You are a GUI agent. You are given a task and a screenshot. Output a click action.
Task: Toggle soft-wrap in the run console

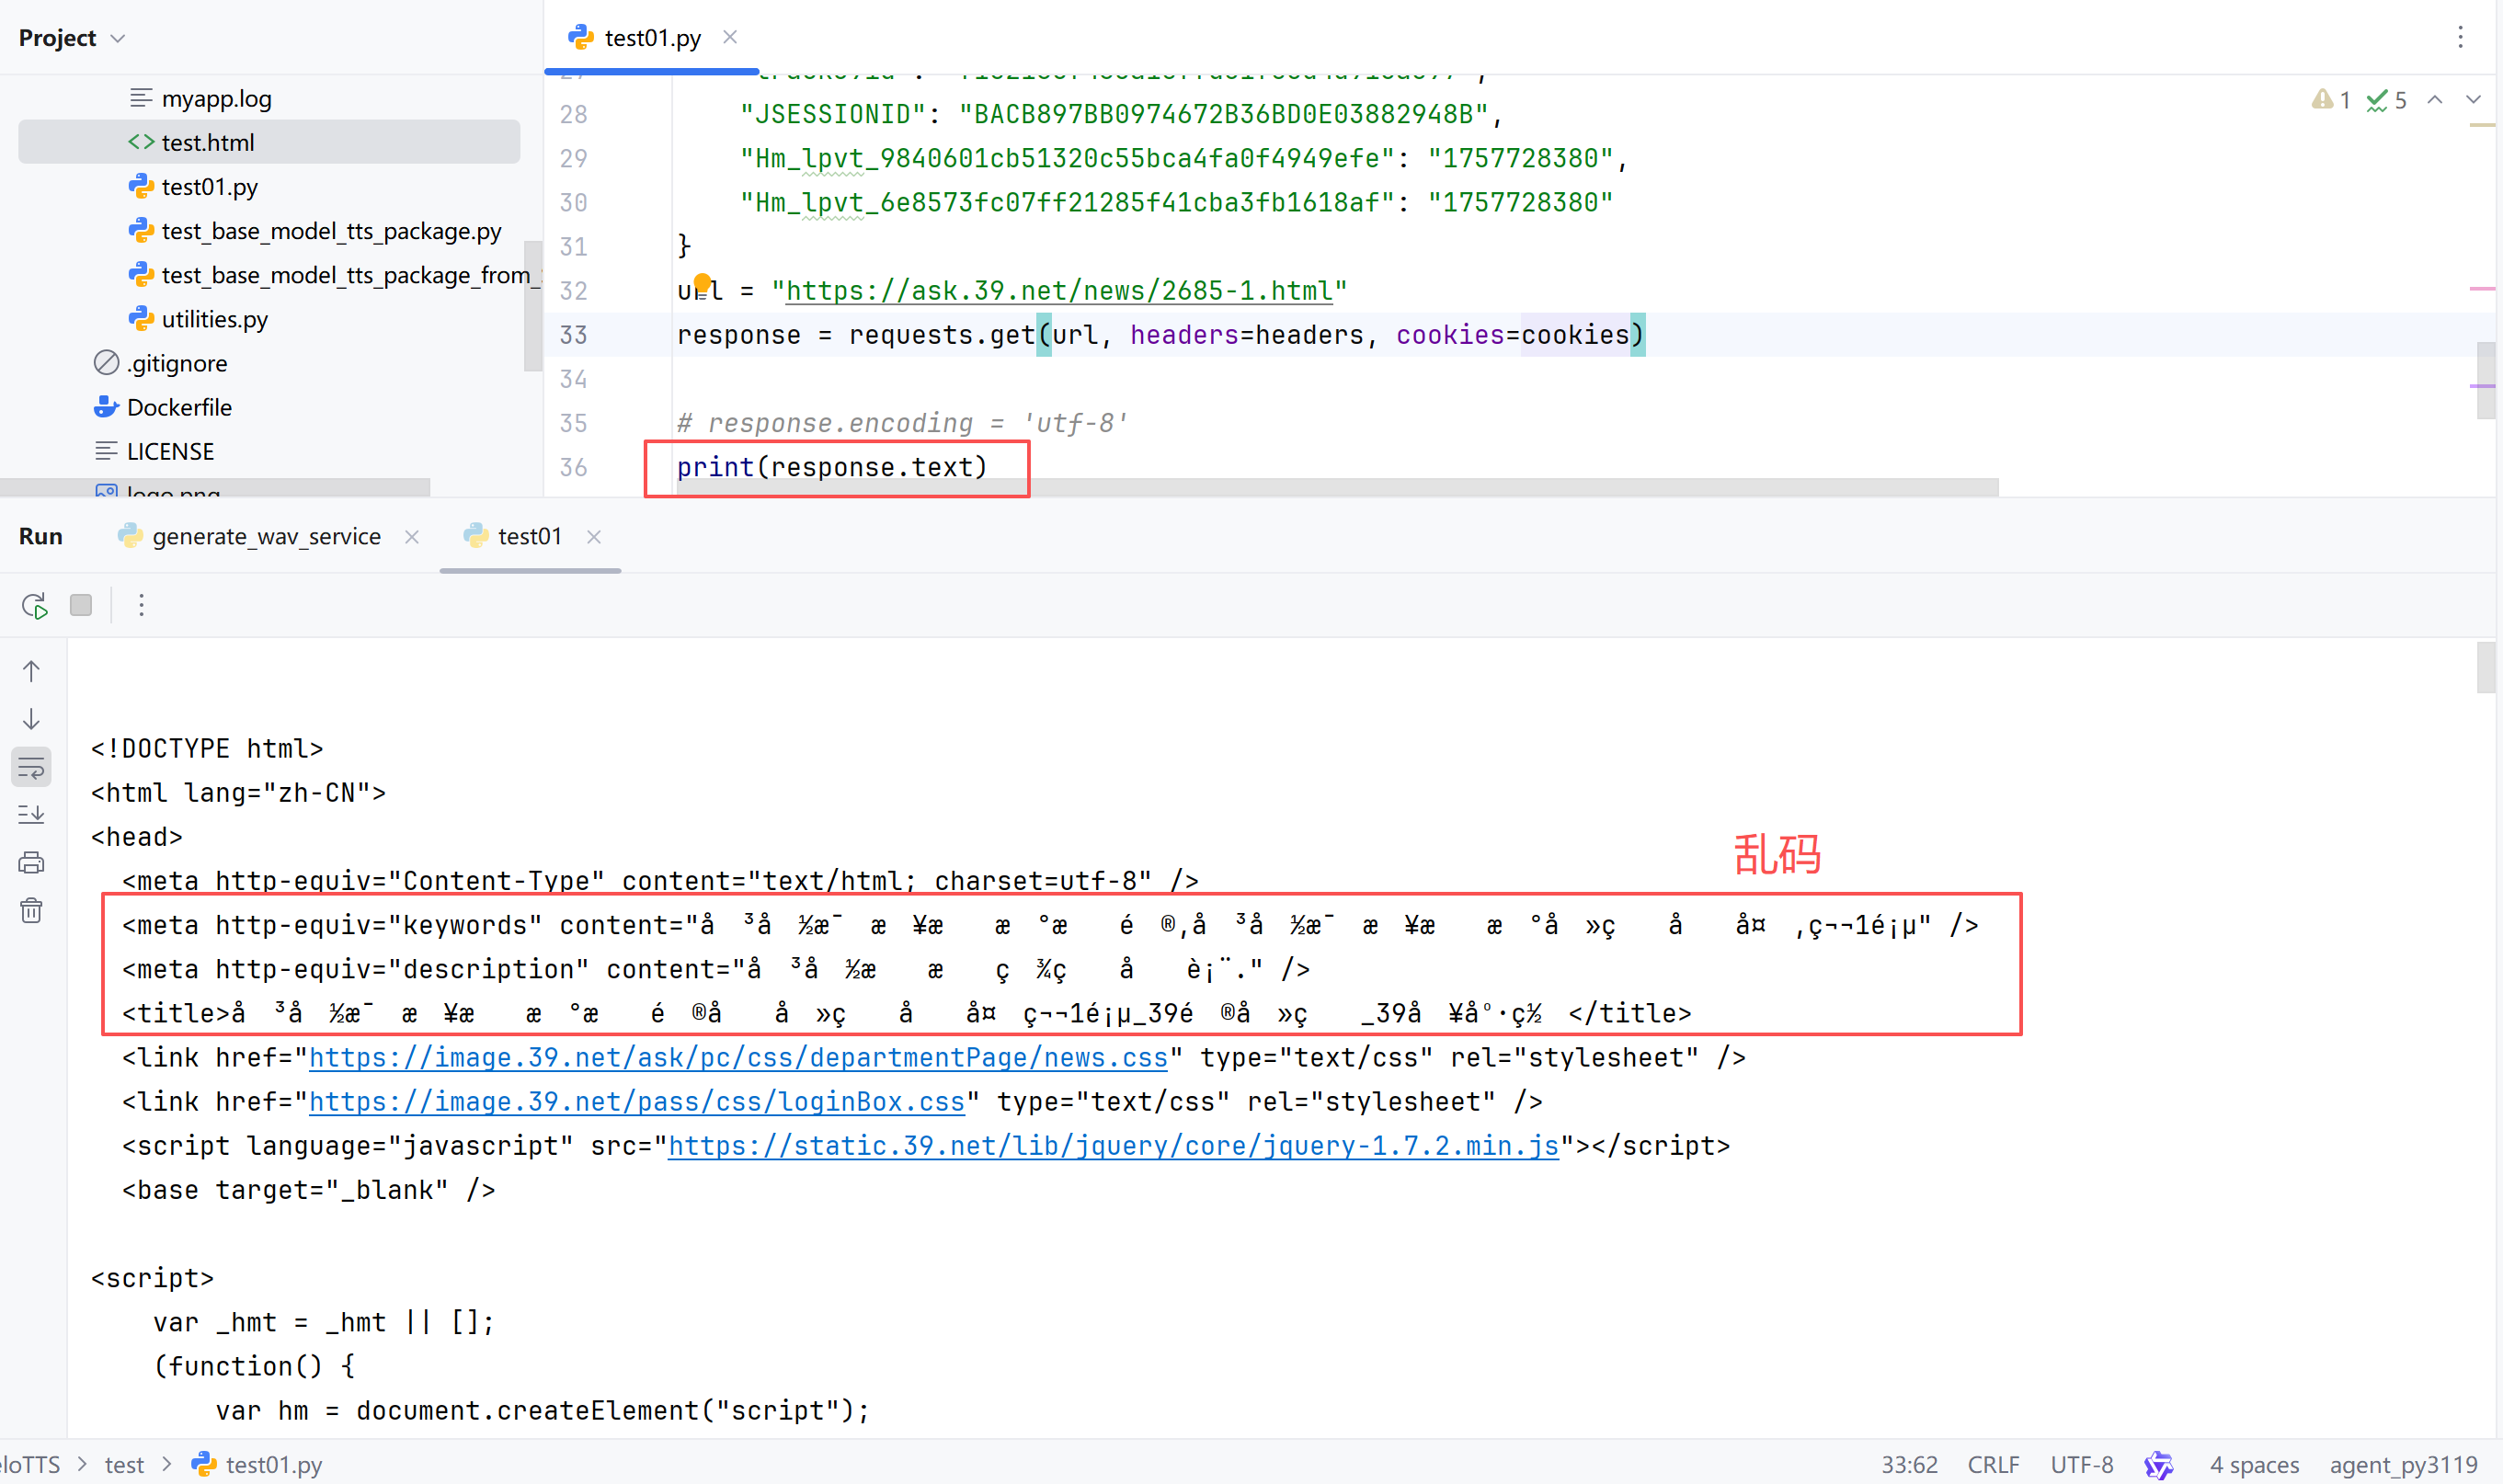[31, 768]
